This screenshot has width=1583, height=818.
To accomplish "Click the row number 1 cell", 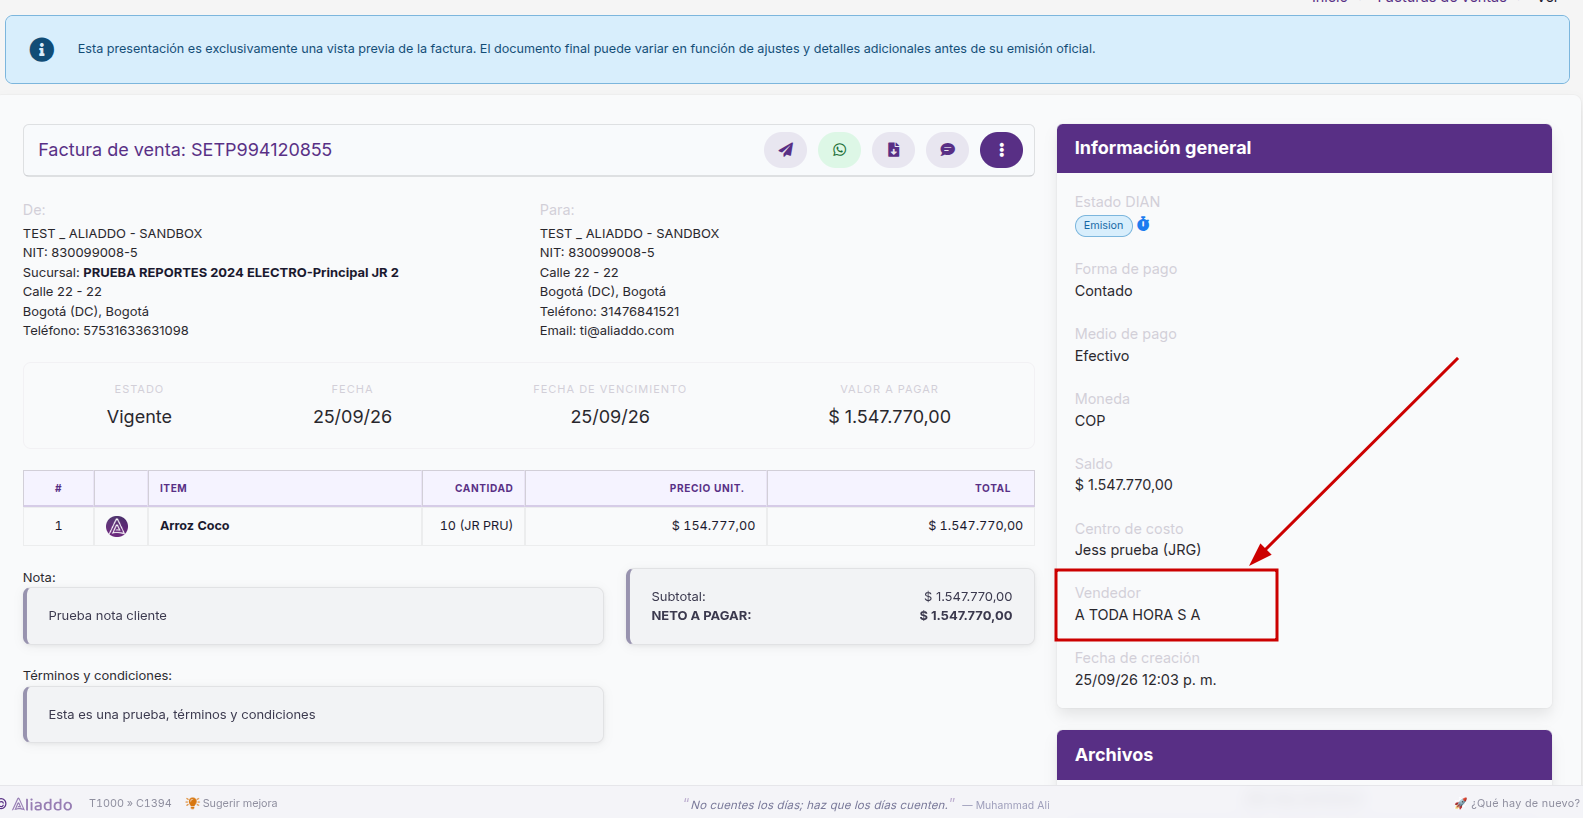I will 59,526.
